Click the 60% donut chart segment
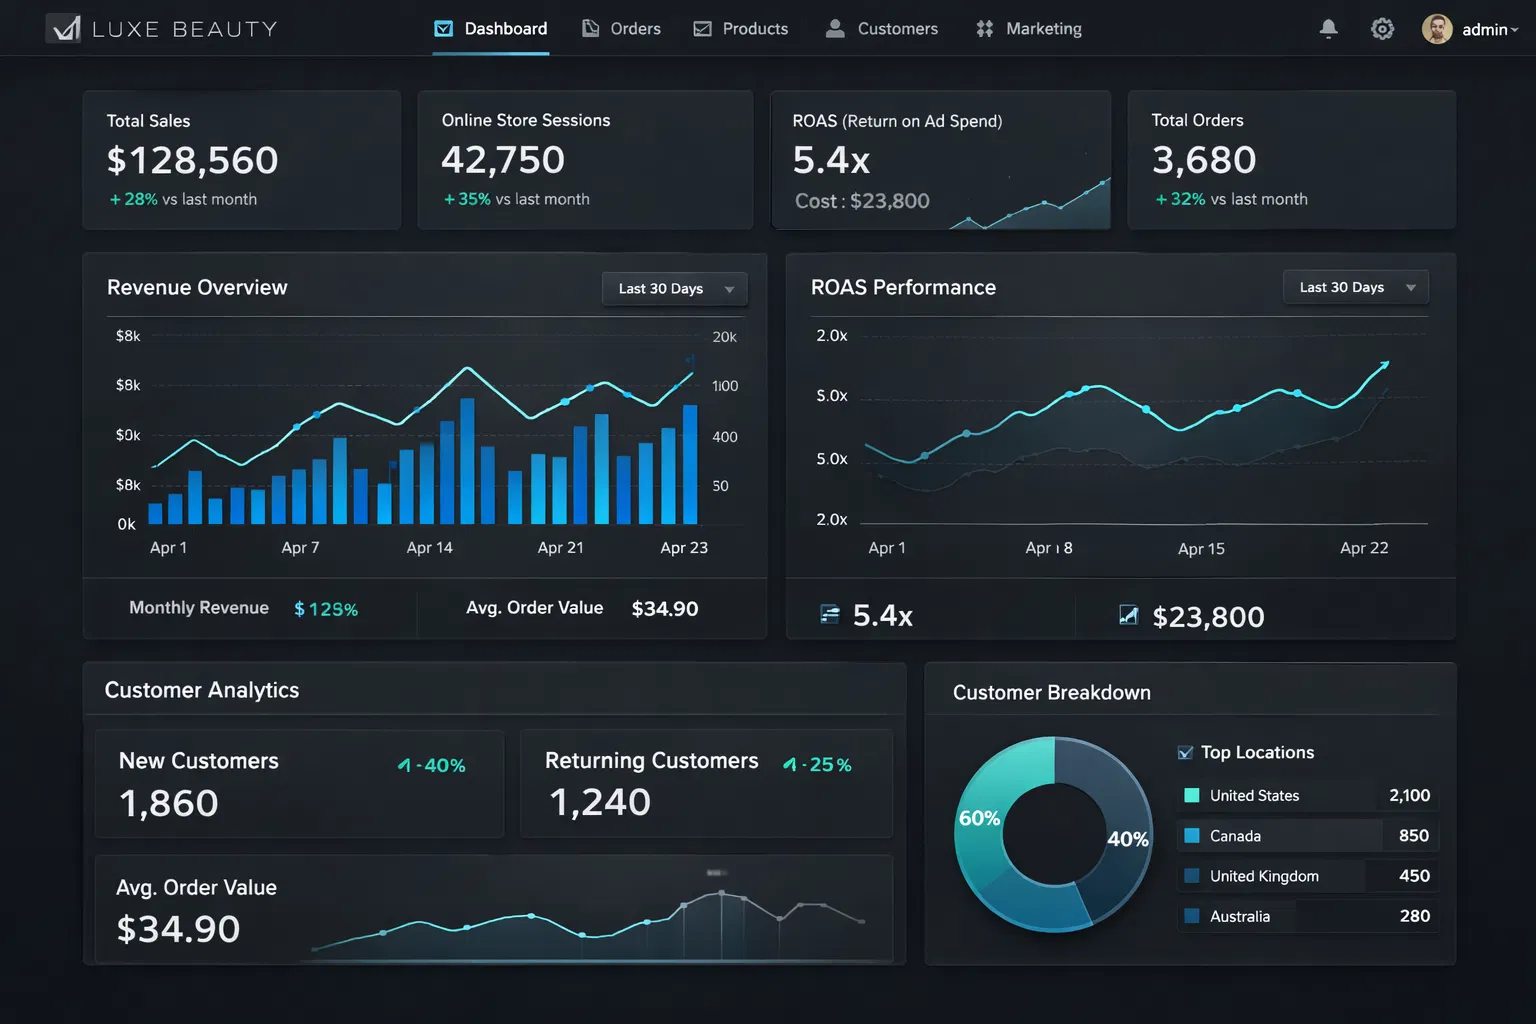Image resolution: width=1536 pixels, height=1024 pixels. pyautogui.click(x=985, y=820)
